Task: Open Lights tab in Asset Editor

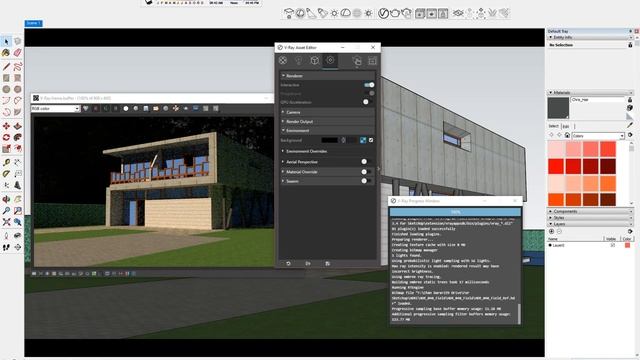Action: [x=298, y=60]
